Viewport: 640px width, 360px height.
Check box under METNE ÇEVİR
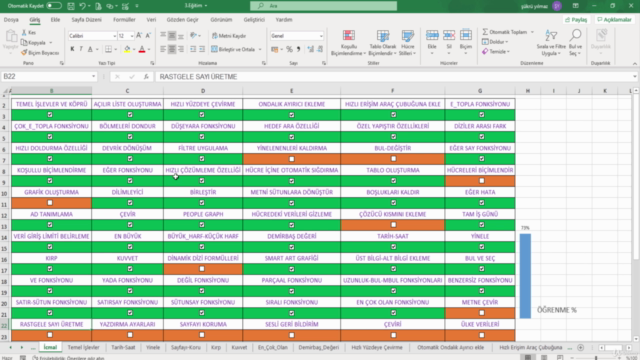pyautogui.click(x=482, y=313)
